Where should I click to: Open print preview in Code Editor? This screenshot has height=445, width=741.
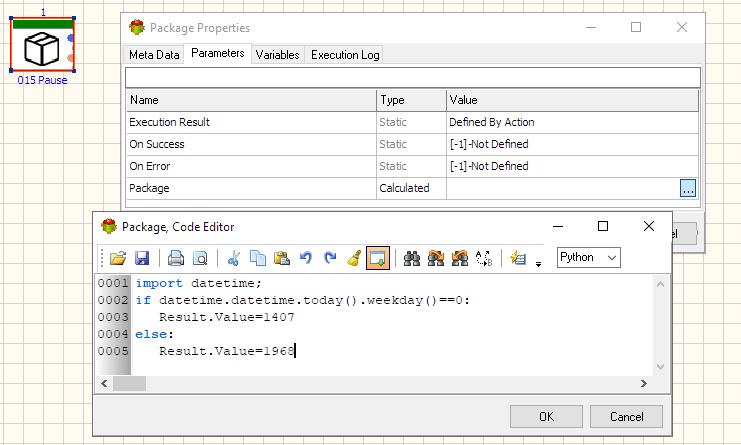coord(200,258)
